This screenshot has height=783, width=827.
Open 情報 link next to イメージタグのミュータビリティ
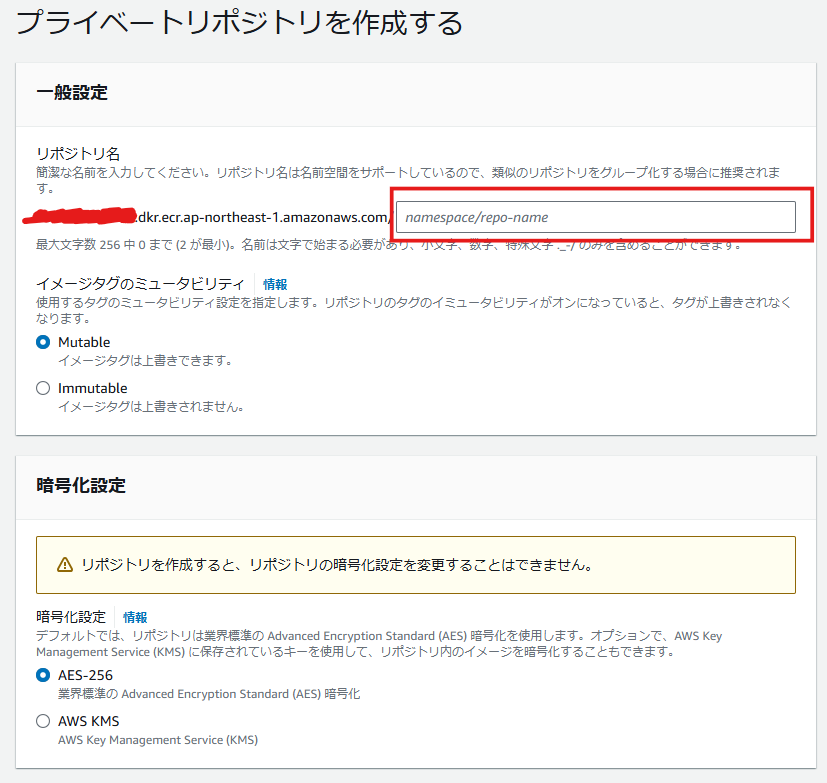tap(275, 285)
